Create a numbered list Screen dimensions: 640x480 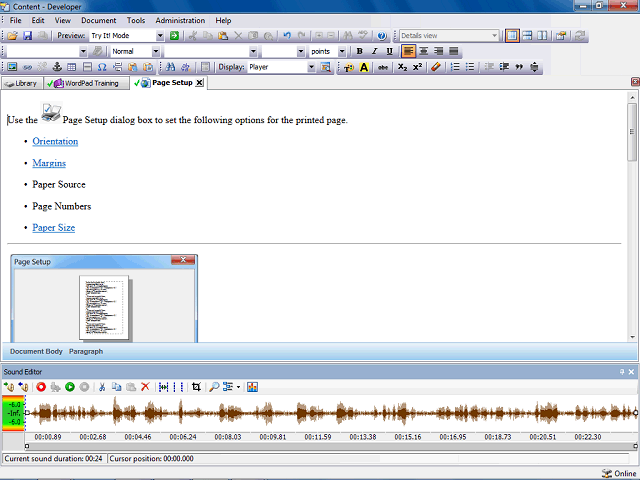(455, 67)
